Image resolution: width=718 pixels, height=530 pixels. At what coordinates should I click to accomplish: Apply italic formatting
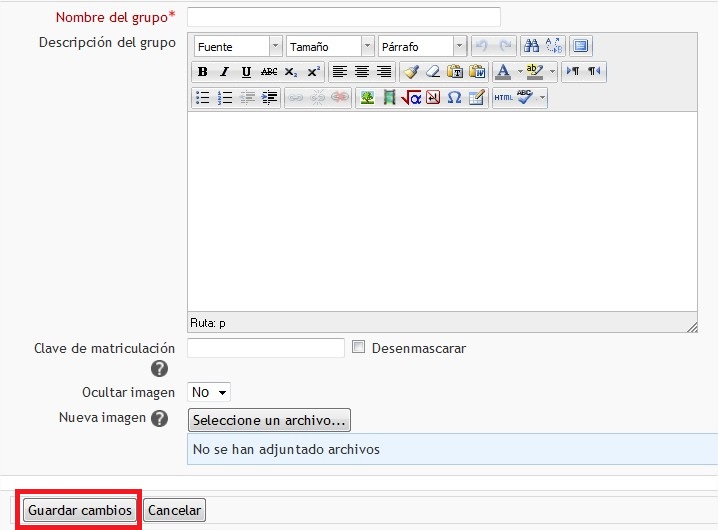click(224, 72)
